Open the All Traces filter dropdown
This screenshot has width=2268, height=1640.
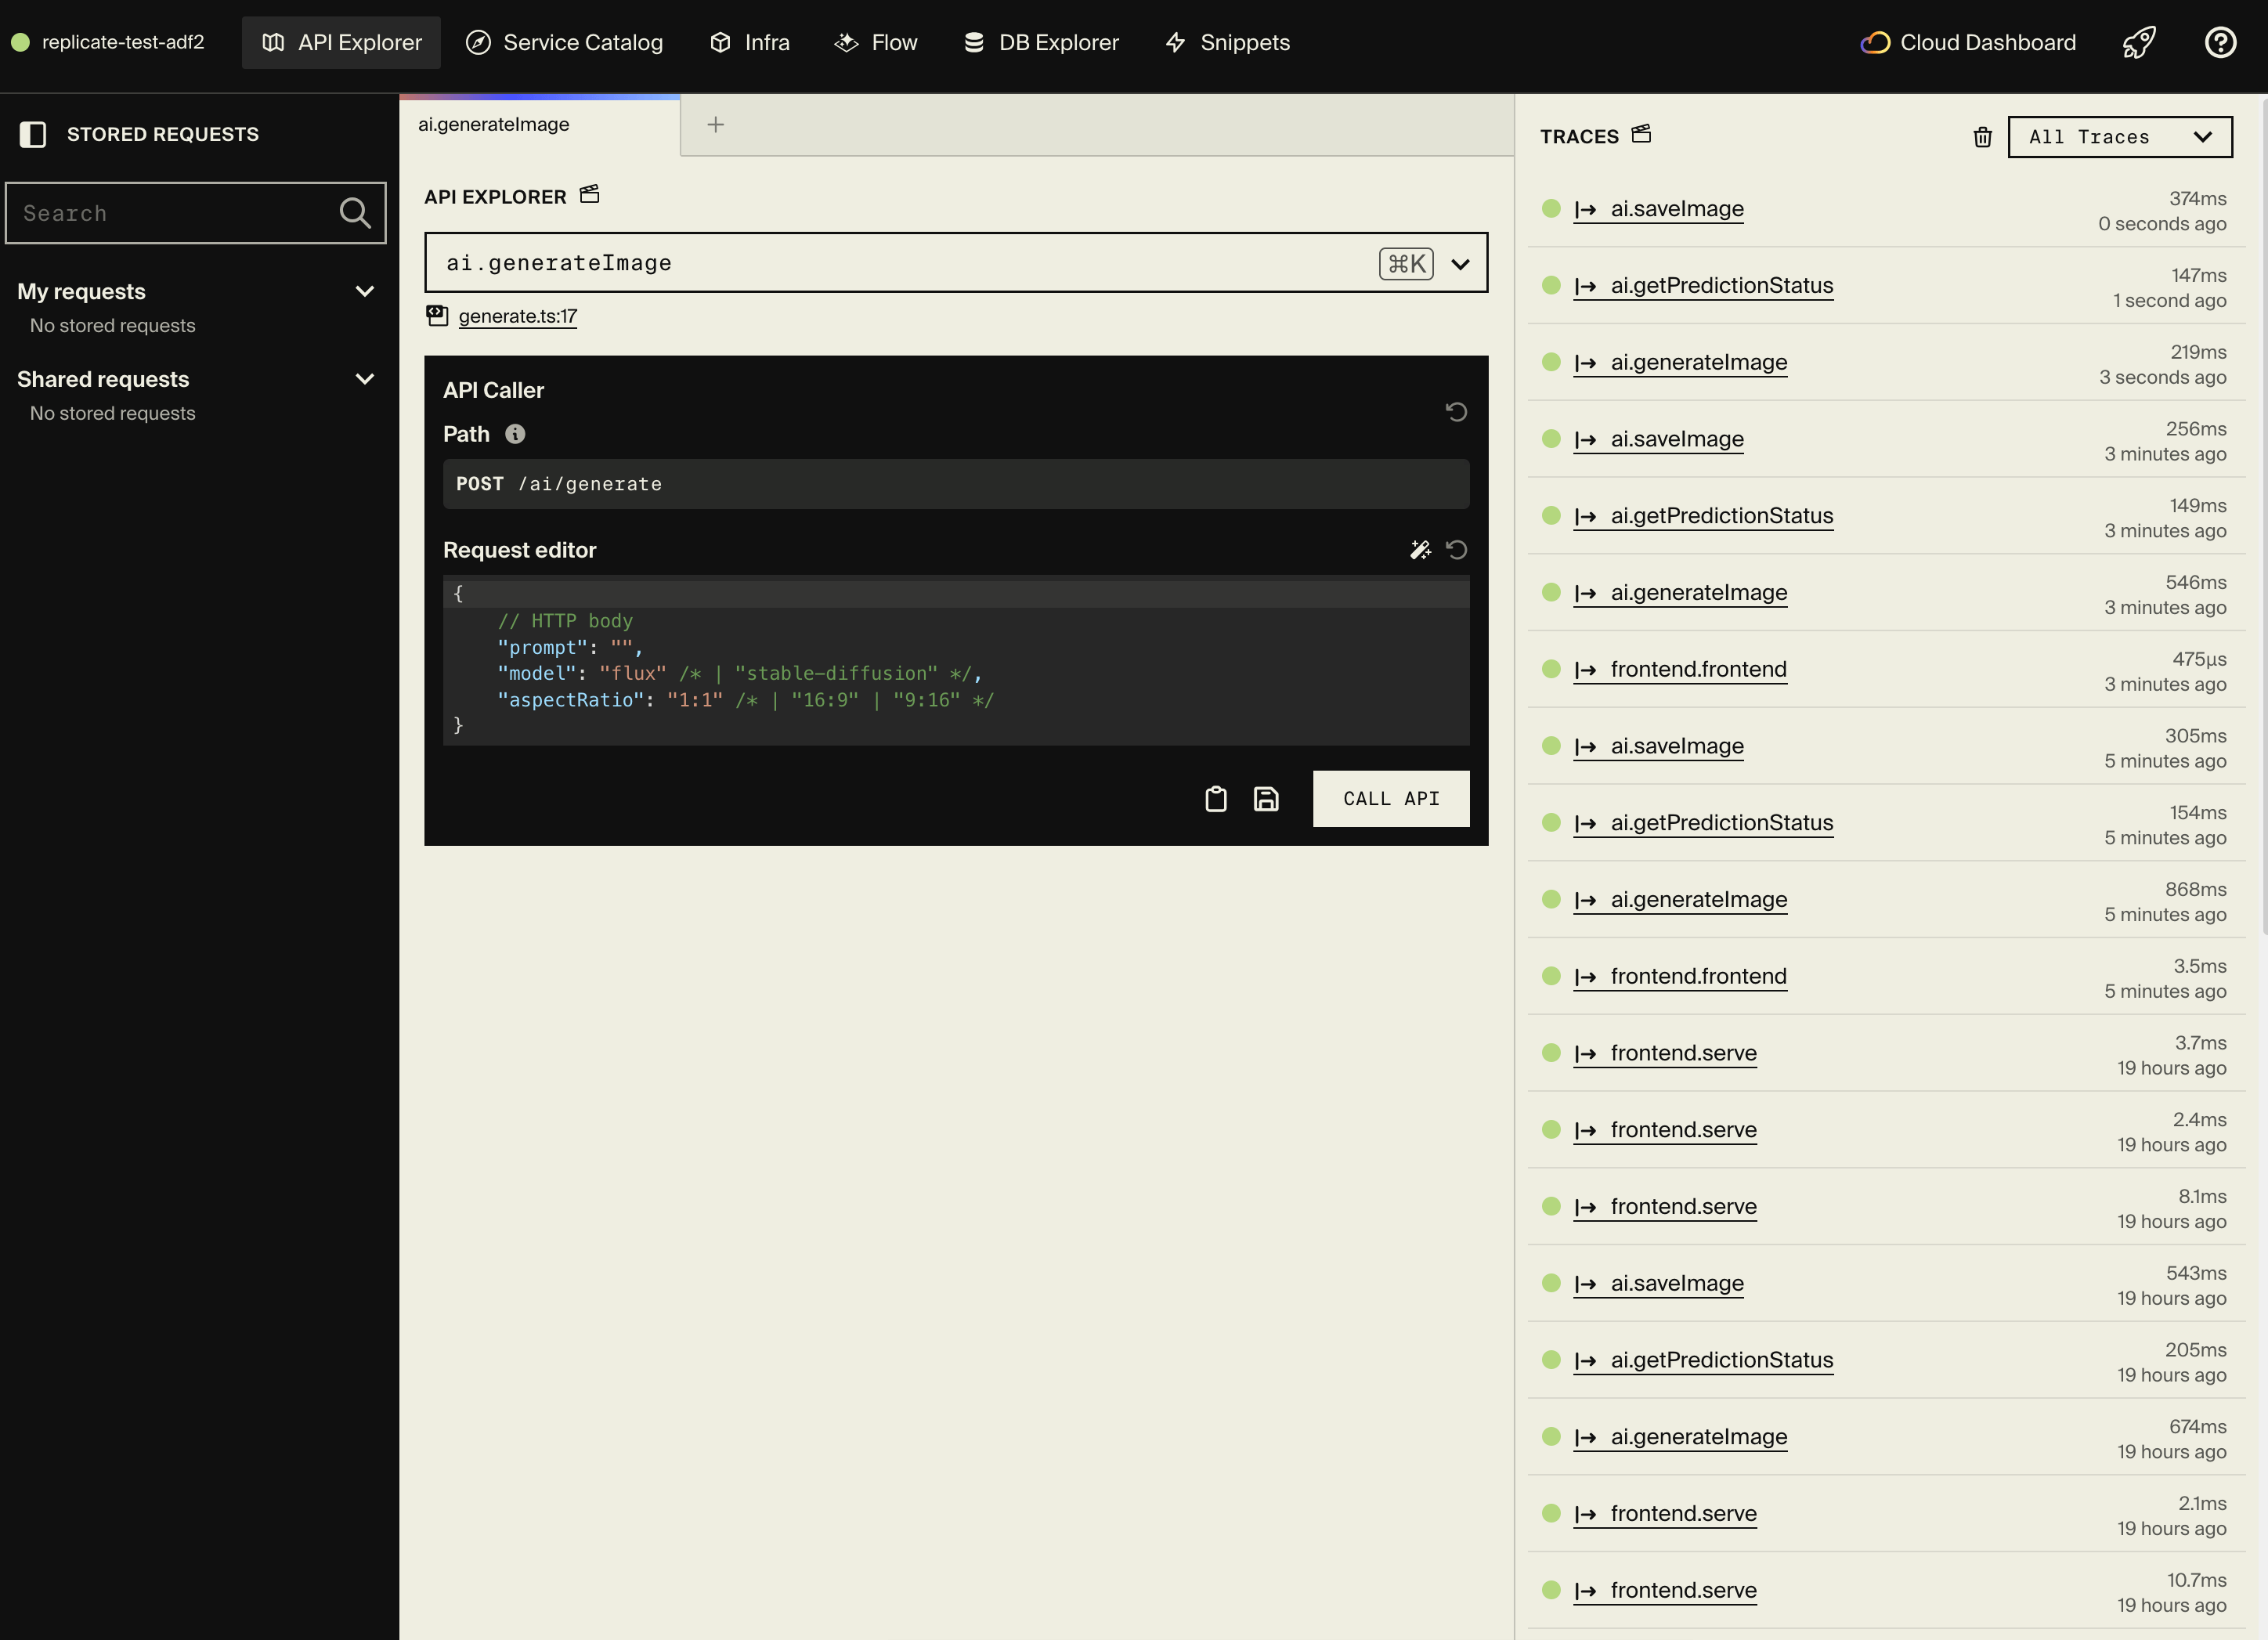click(2119, 137)
